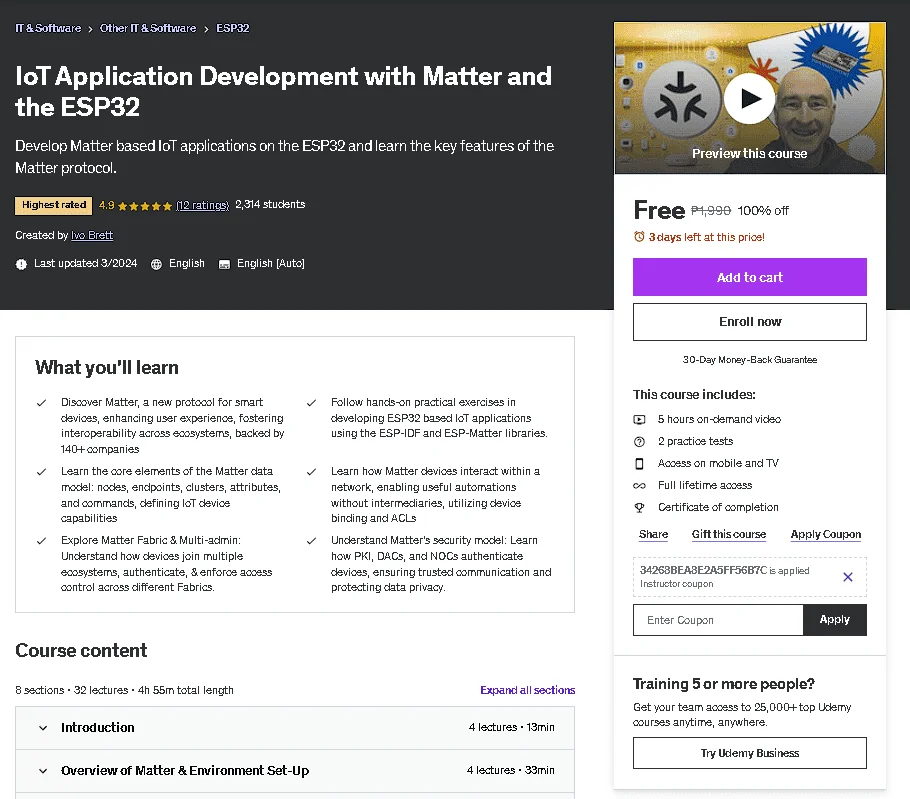910x799 pixels.
Task: Click '3 days left at this price!' text
Action: pos(706,237)
